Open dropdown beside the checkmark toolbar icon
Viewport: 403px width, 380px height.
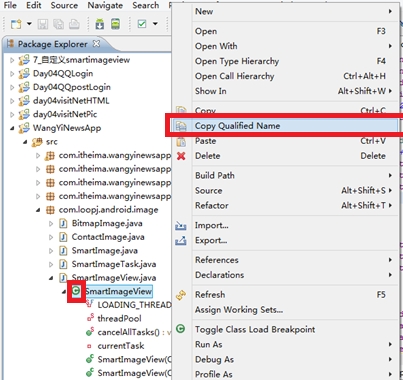[155, 24]
